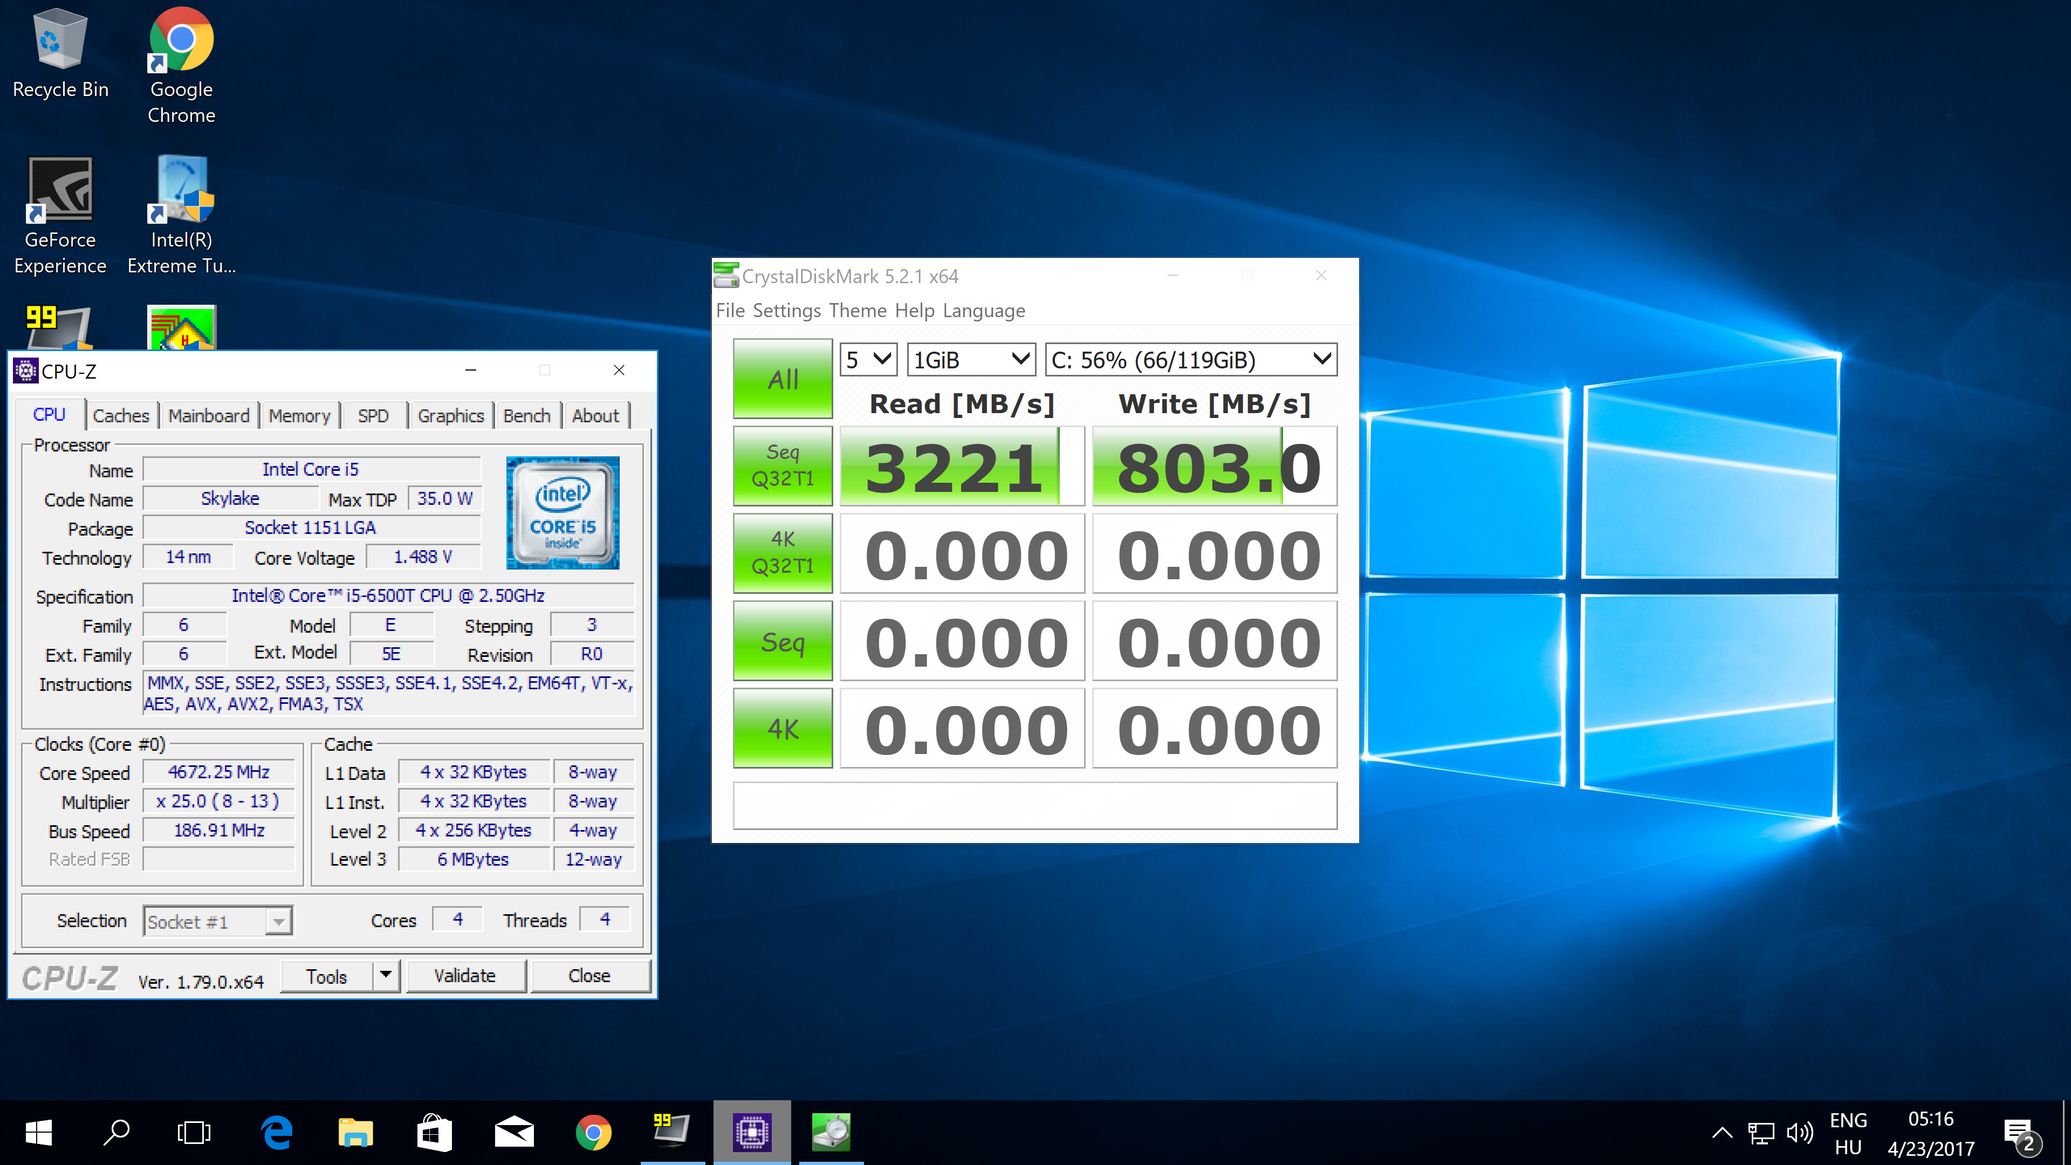Image resolution: width=2071 pixels, height=1165 pixels.
Task: Switch to CPU-Z taskbar button
Action: coord(752,1133)
